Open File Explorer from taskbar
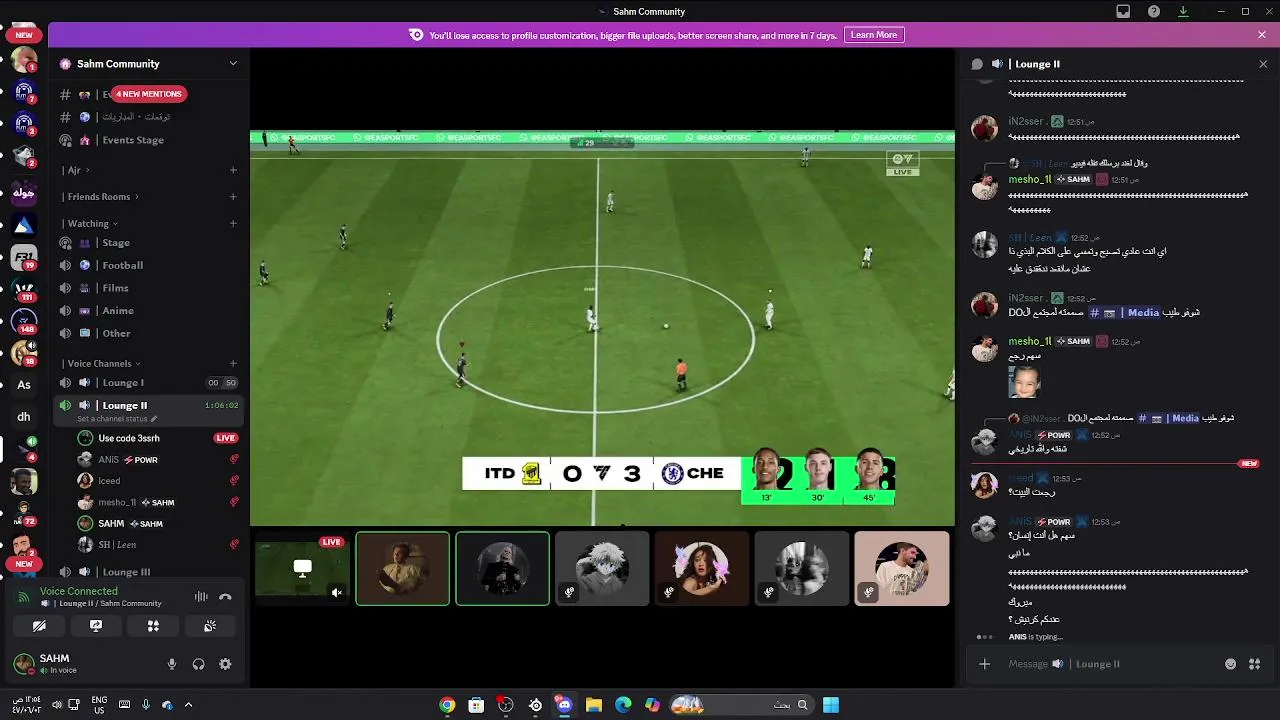 click(593, 705)
